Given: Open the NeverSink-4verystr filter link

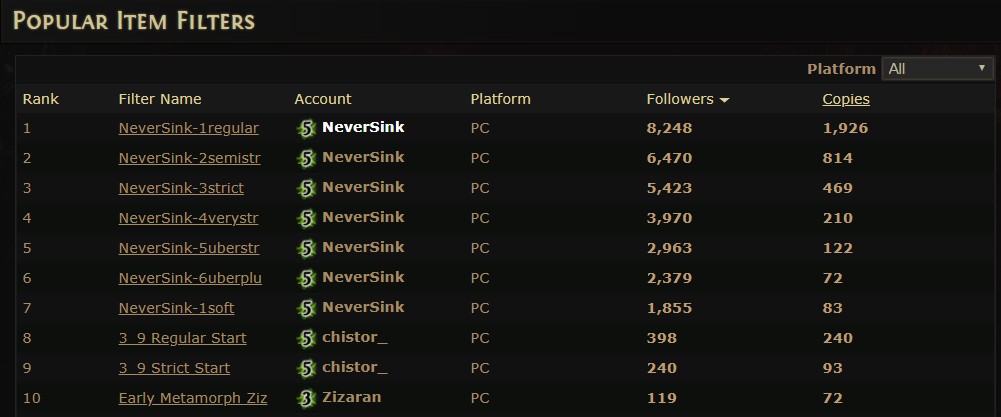Looking at the screenshot, I should (x=188, y=218).
